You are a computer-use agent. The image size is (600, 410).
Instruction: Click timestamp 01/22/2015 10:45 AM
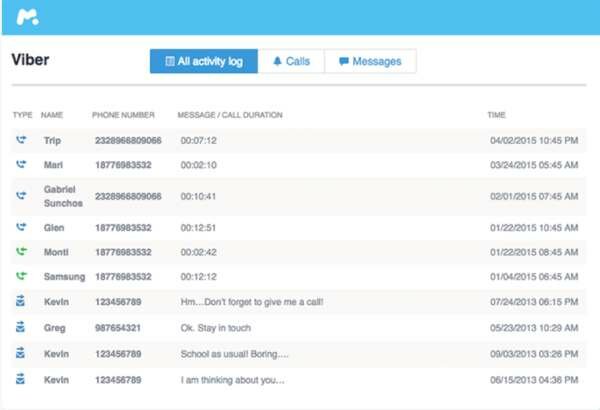coord(534,228)
